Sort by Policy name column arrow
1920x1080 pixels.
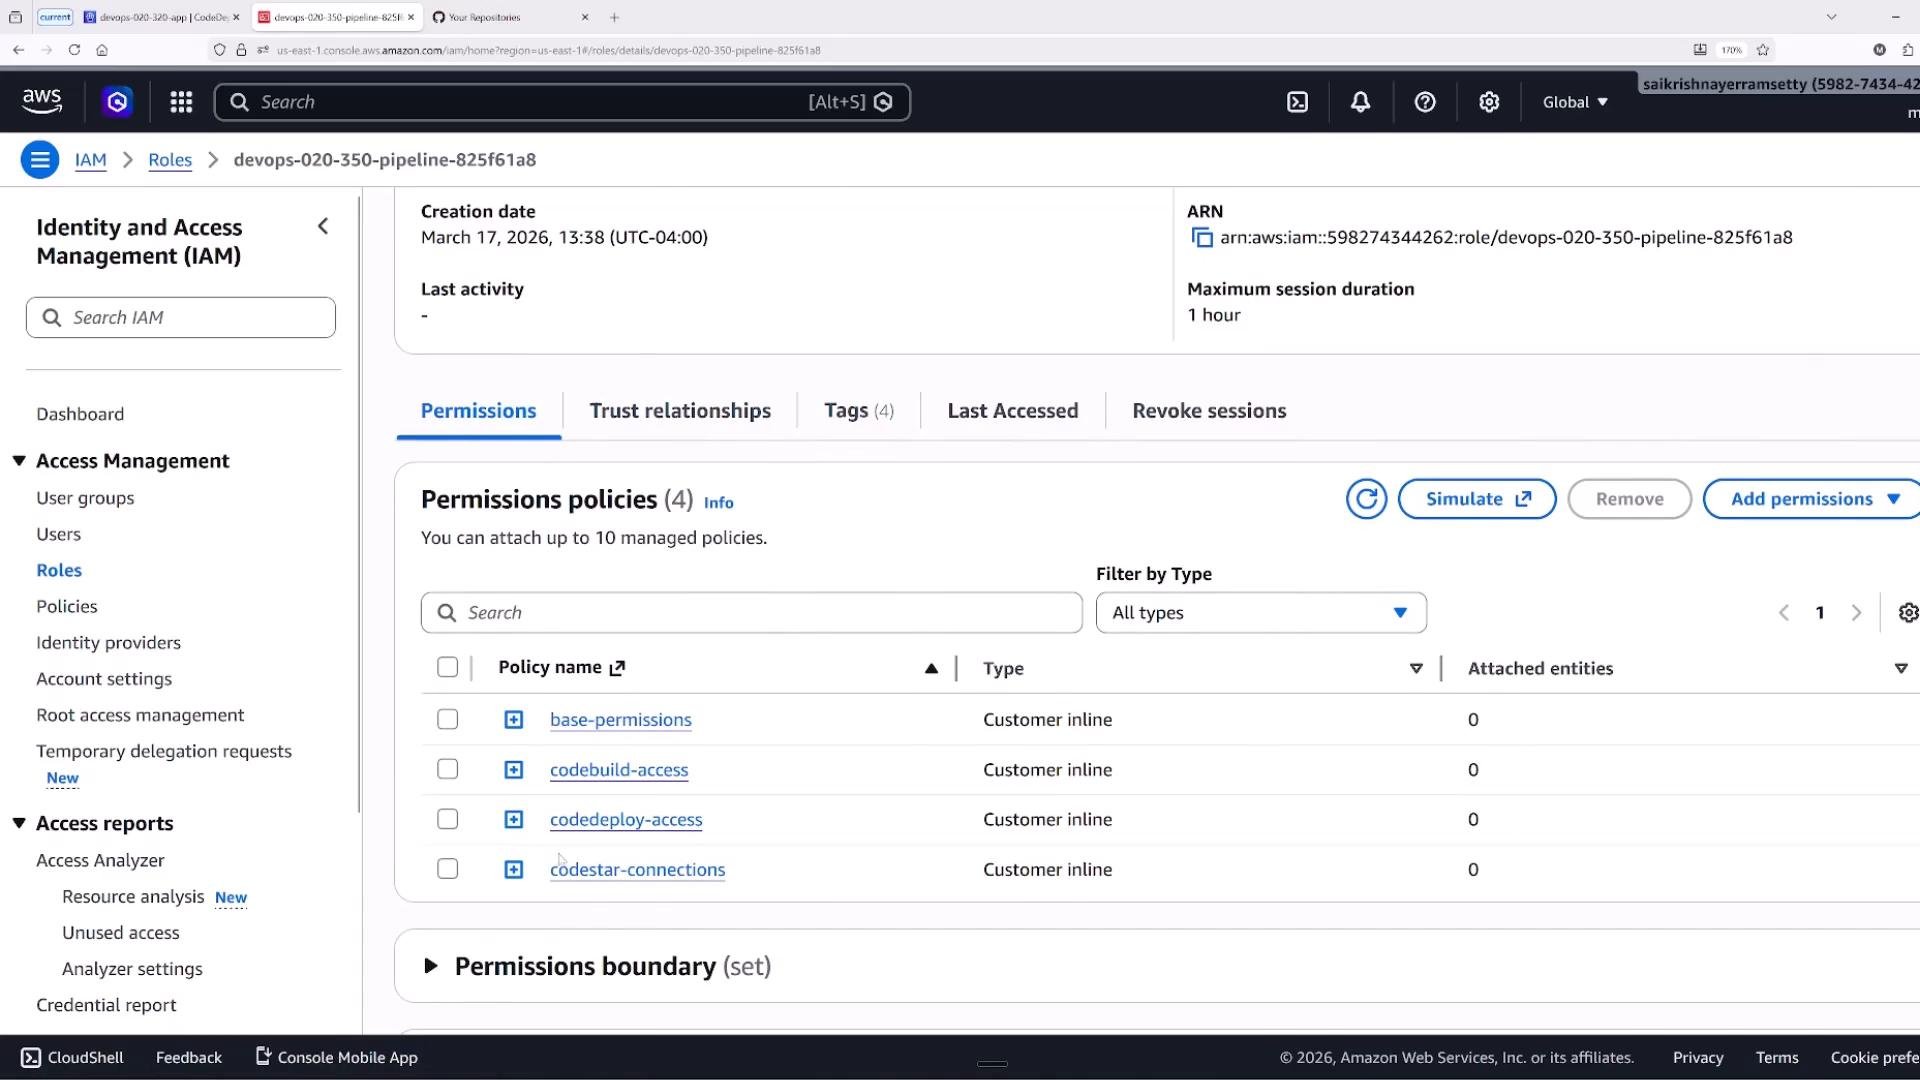931,668
